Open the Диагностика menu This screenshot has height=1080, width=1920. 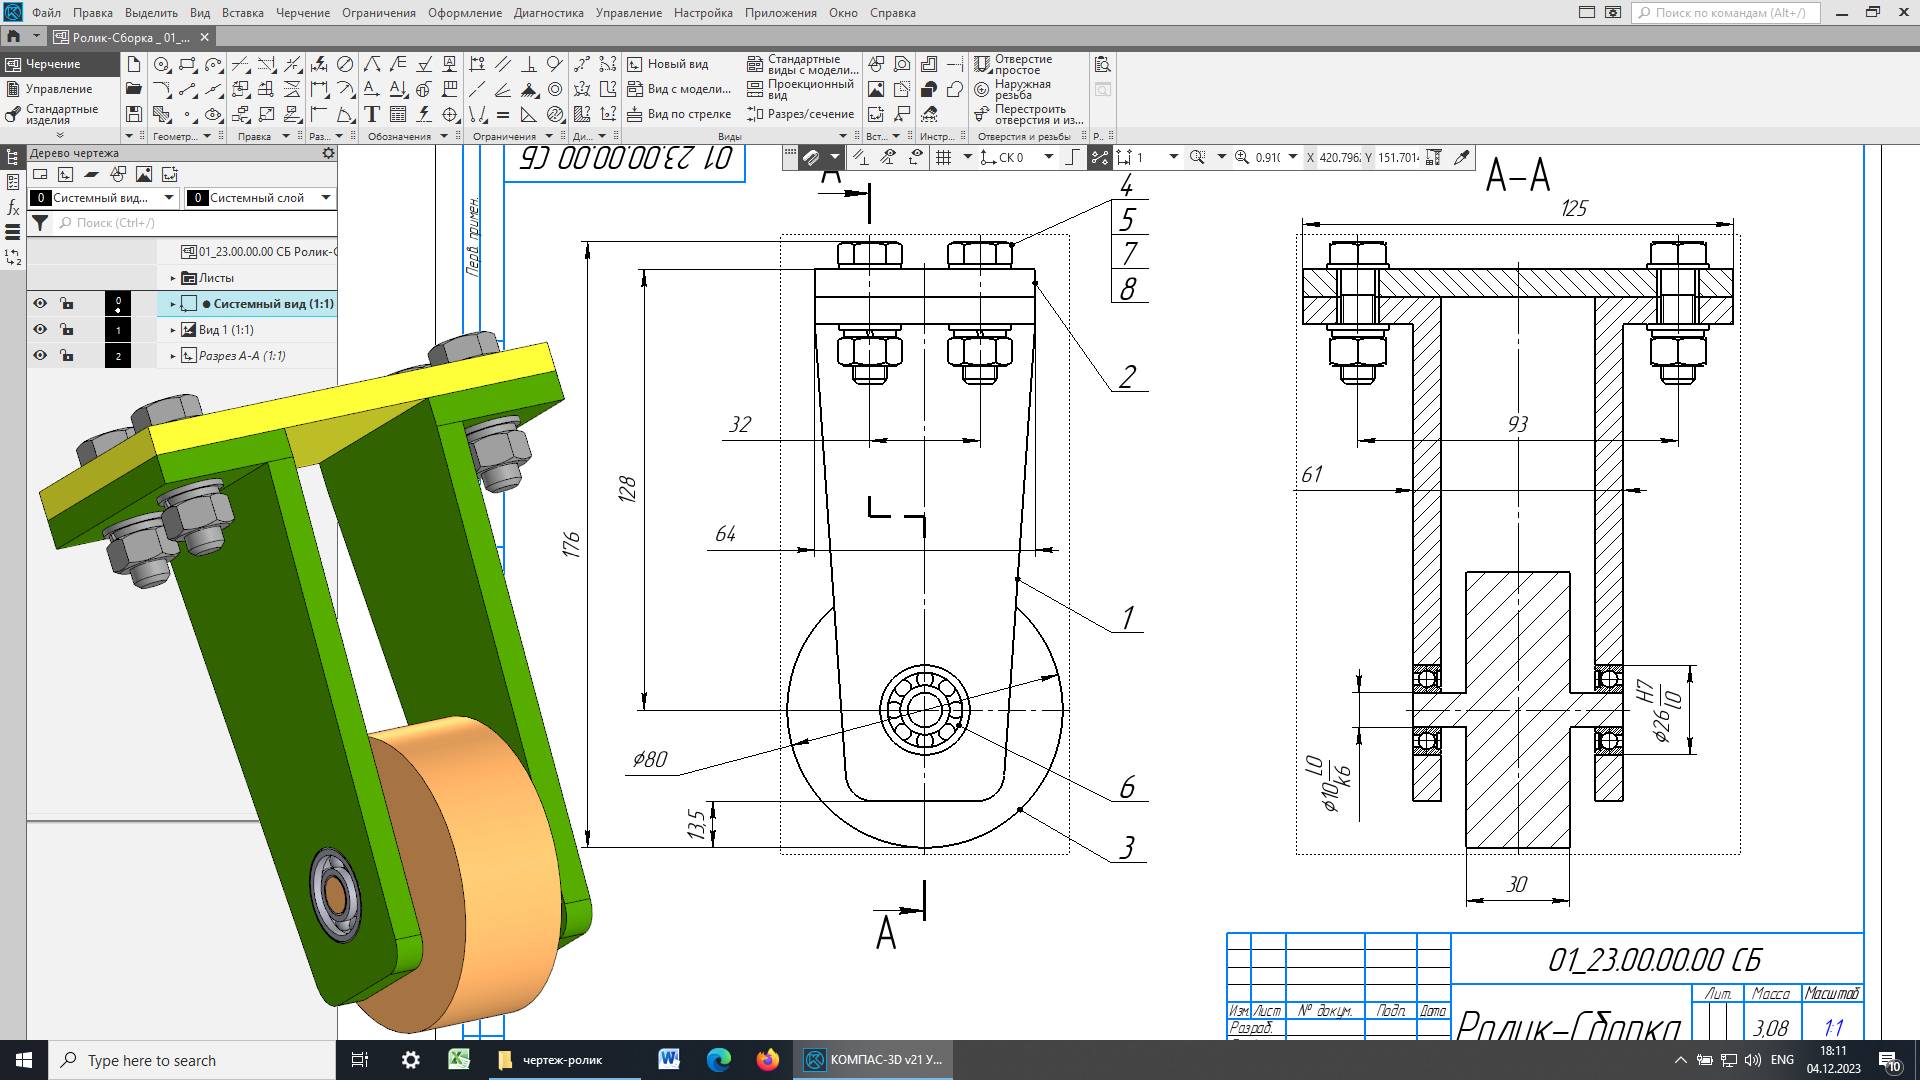click(549, 13)
